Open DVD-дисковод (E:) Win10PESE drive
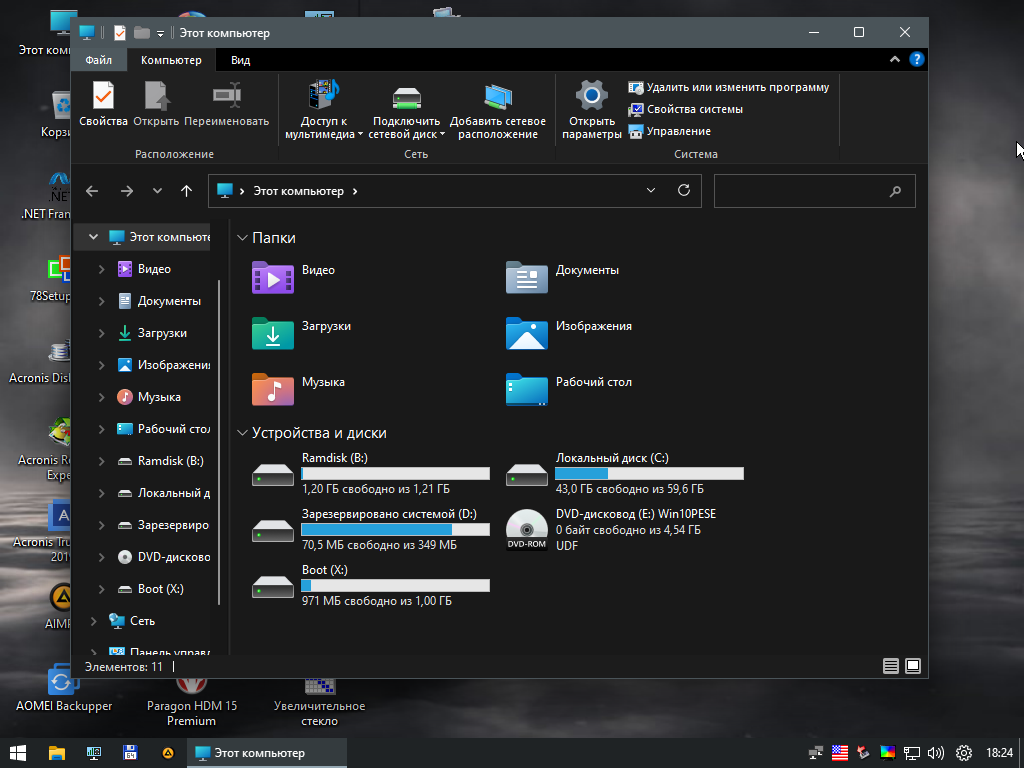This screenshot has width=1024, height=768. coord(526,529)
